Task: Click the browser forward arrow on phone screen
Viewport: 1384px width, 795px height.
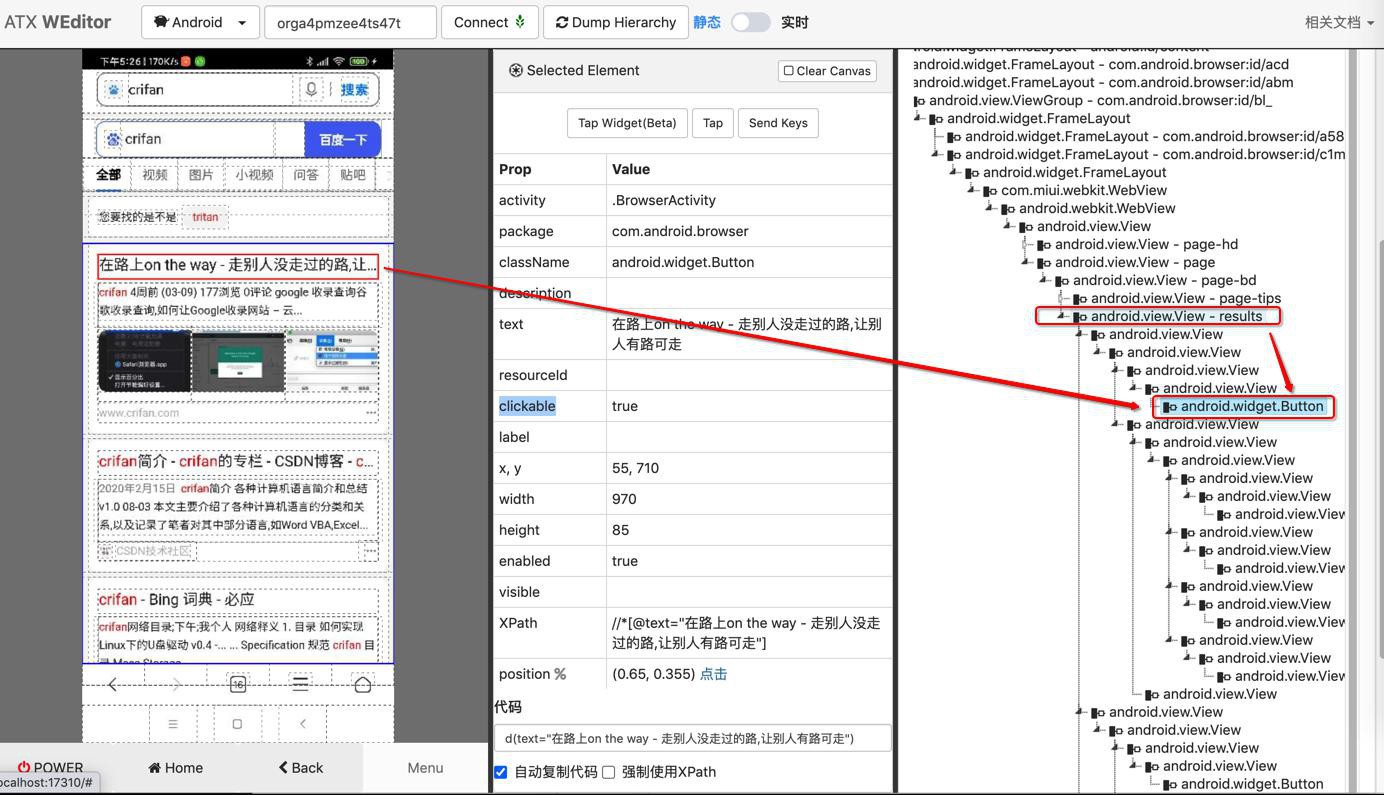Action: pos(176,684)
